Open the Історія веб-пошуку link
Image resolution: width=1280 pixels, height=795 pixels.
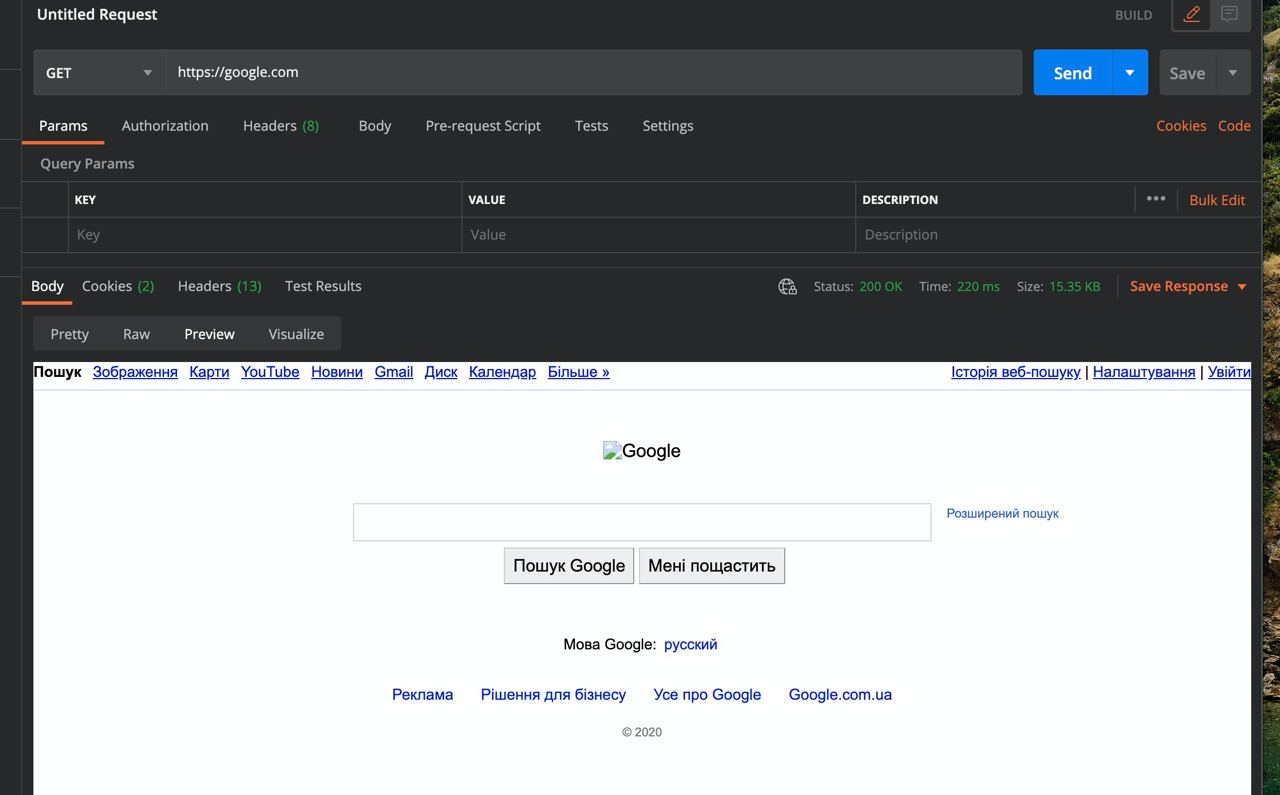tap(1016, 372)
